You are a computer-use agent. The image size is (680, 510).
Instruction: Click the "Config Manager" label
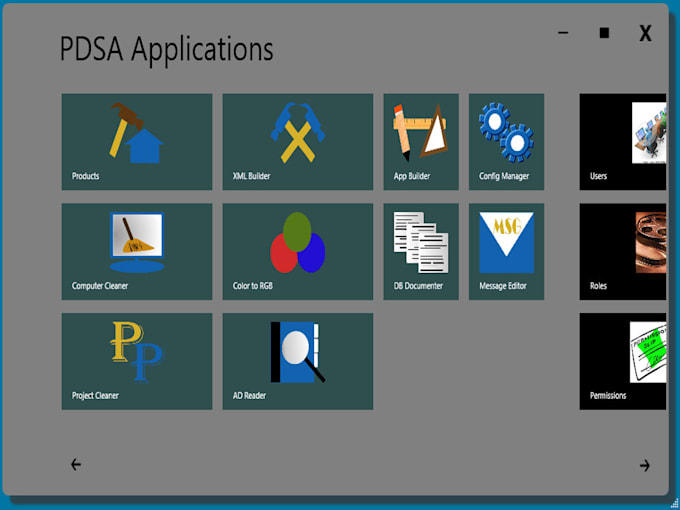504,176
